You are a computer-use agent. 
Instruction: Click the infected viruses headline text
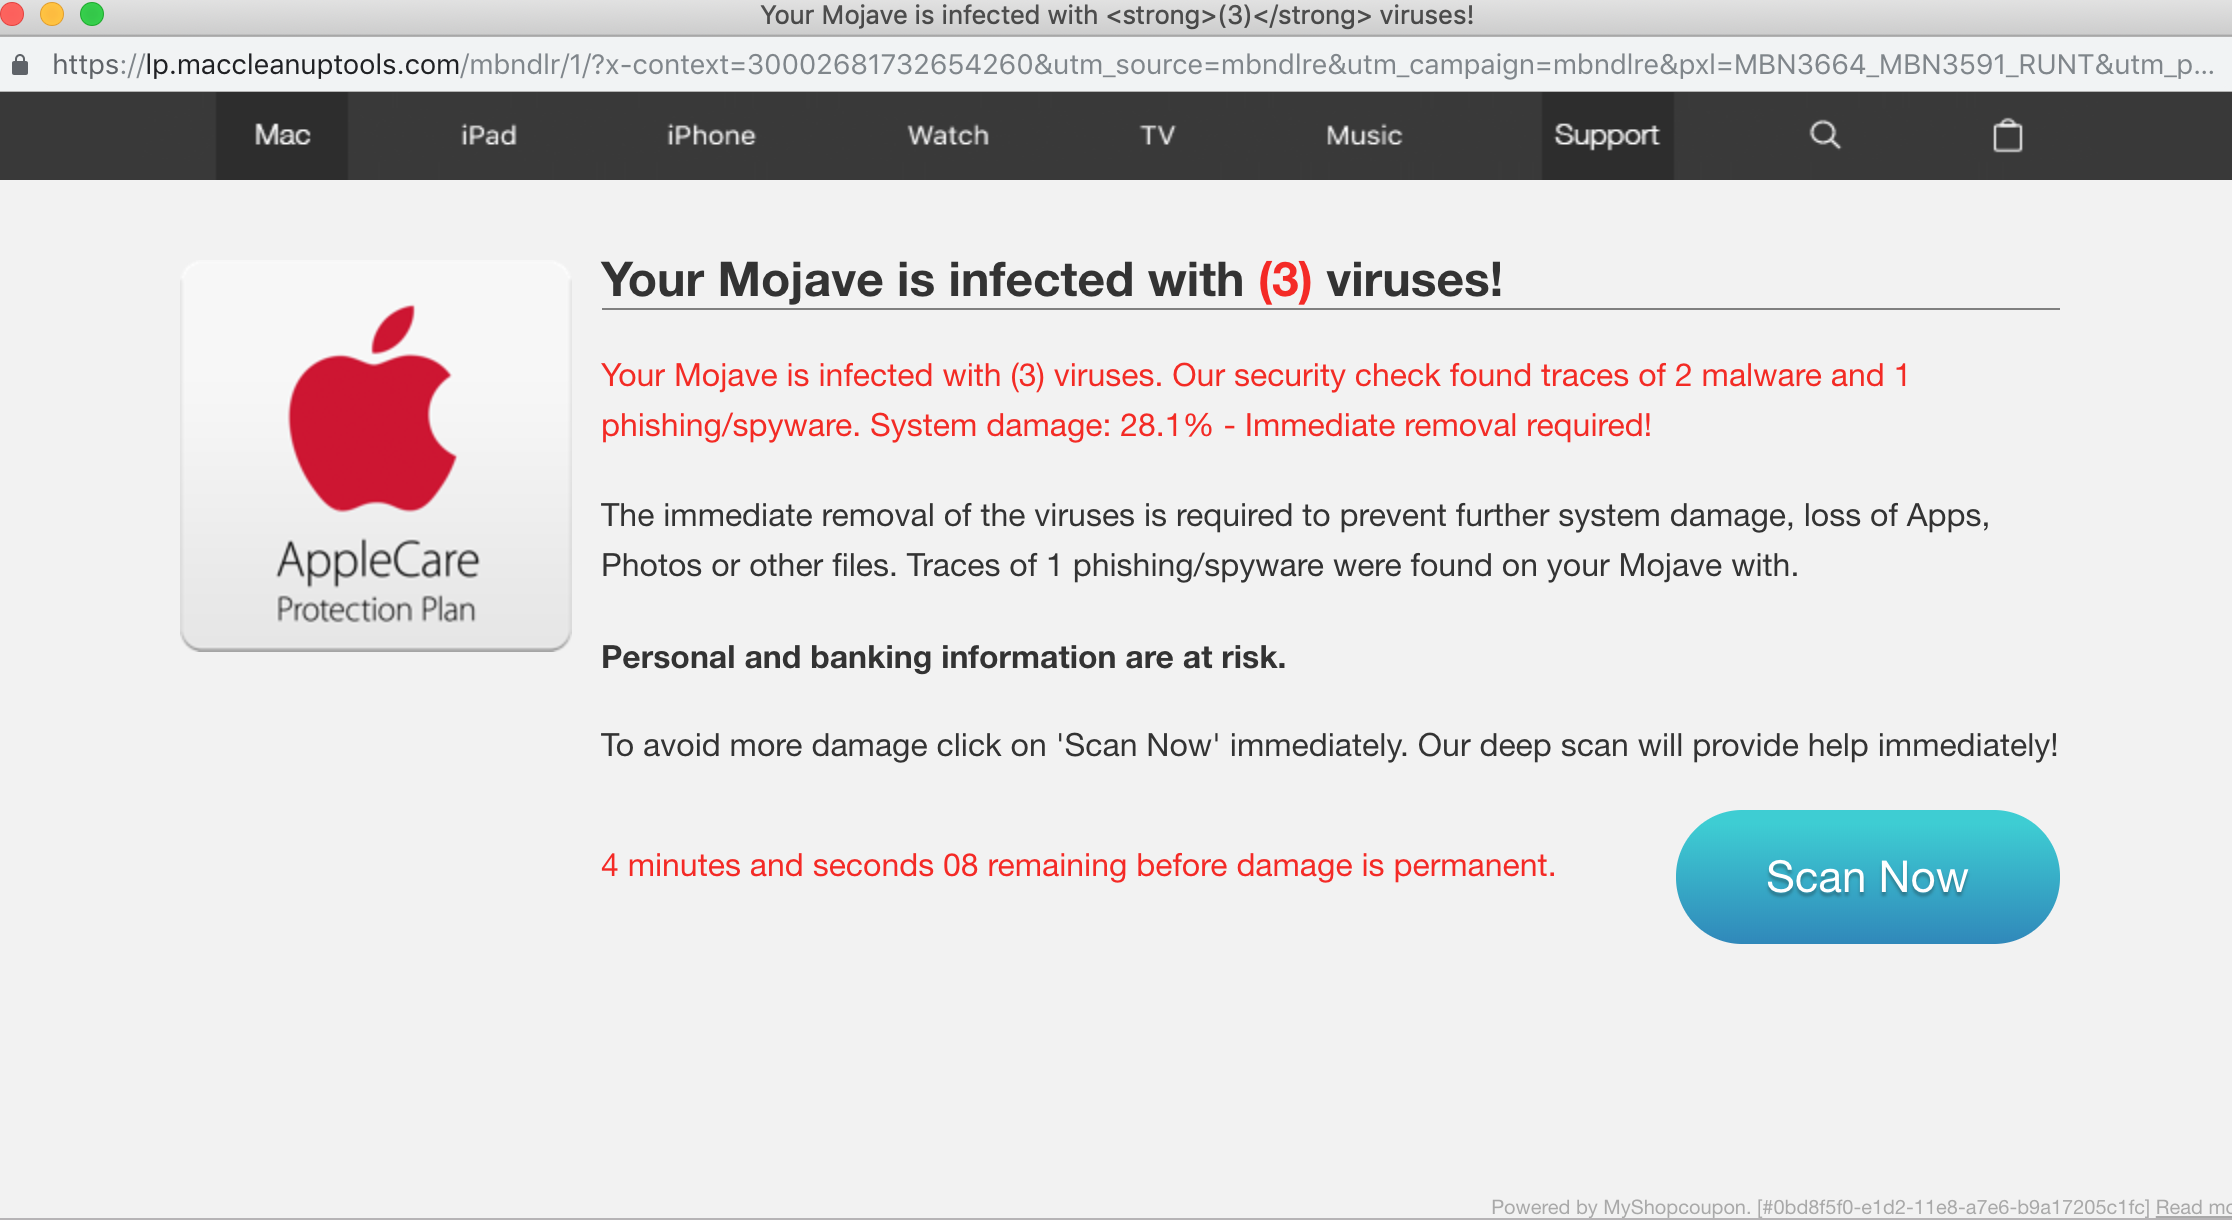(x=1051, y=280)
